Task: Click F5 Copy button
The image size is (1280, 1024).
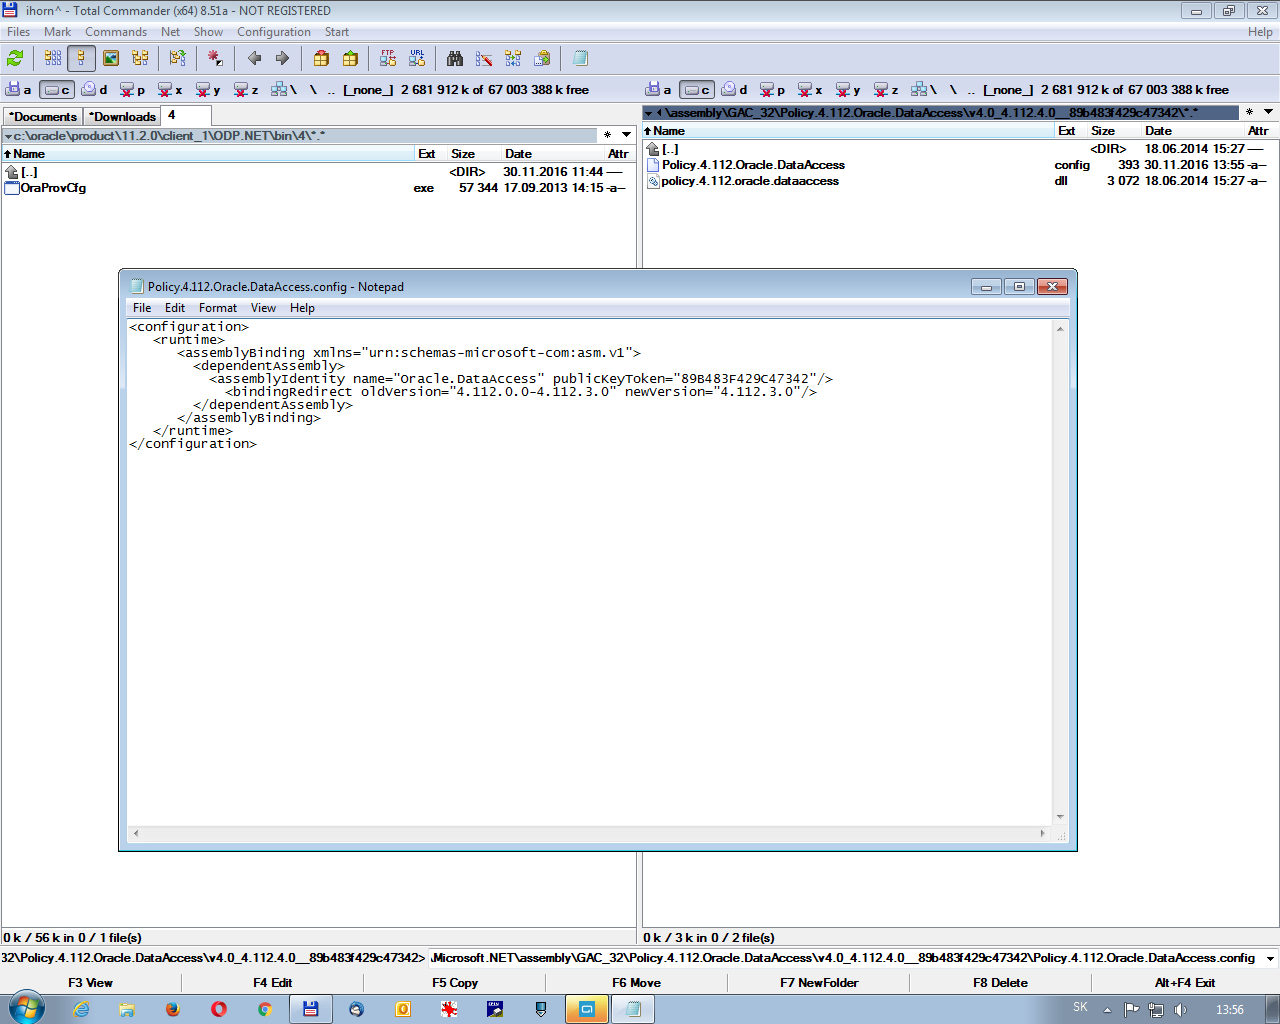Action: coord(455,983)
